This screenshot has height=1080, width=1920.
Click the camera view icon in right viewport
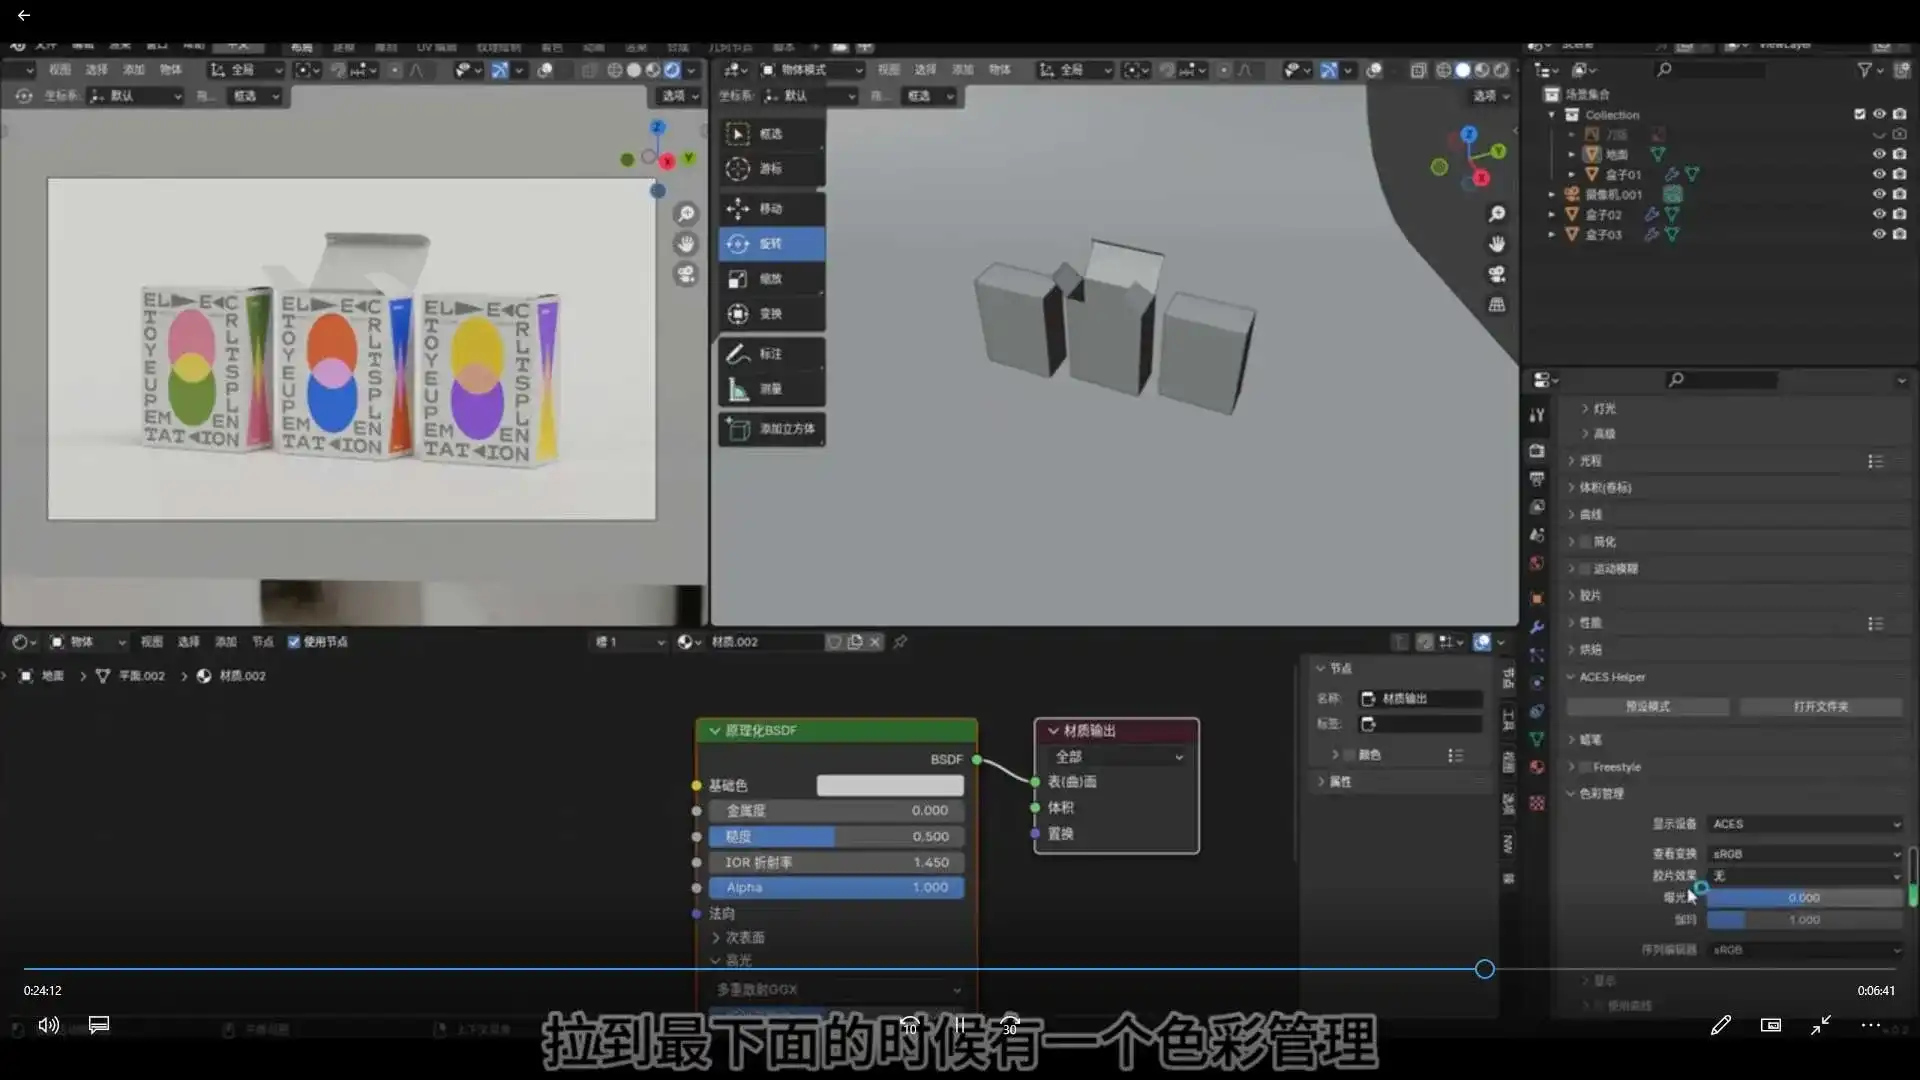coord(1497,274)
